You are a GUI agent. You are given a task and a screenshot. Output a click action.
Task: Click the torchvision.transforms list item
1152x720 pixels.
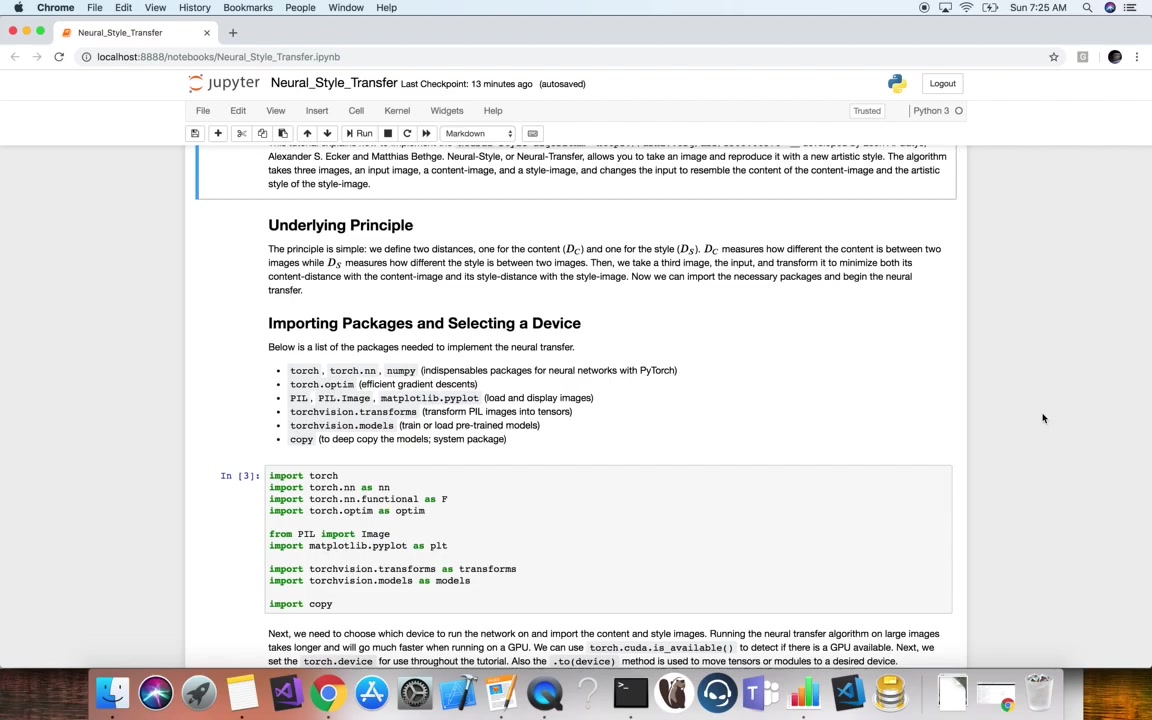[431, 411]
